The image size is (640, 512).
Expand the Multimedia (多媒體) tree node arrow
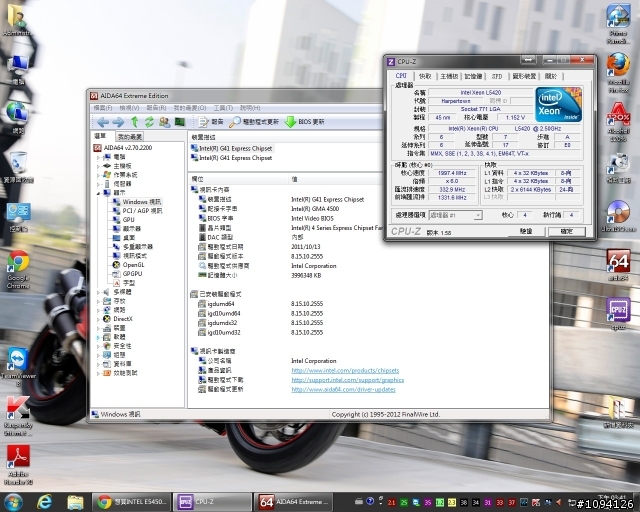point(98,292)
